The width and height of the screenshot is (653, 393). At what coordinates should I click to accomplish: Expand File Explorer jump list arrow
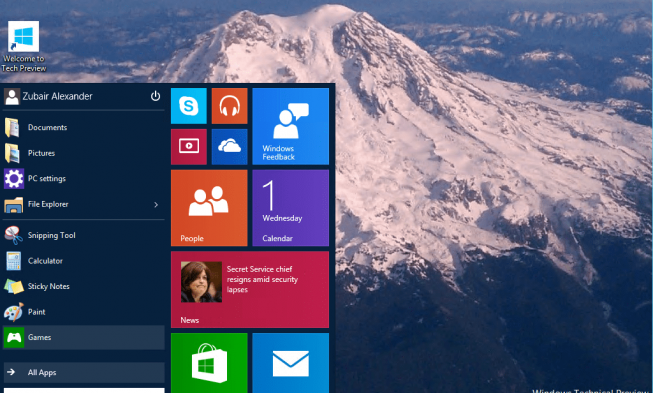click(156, 204)
